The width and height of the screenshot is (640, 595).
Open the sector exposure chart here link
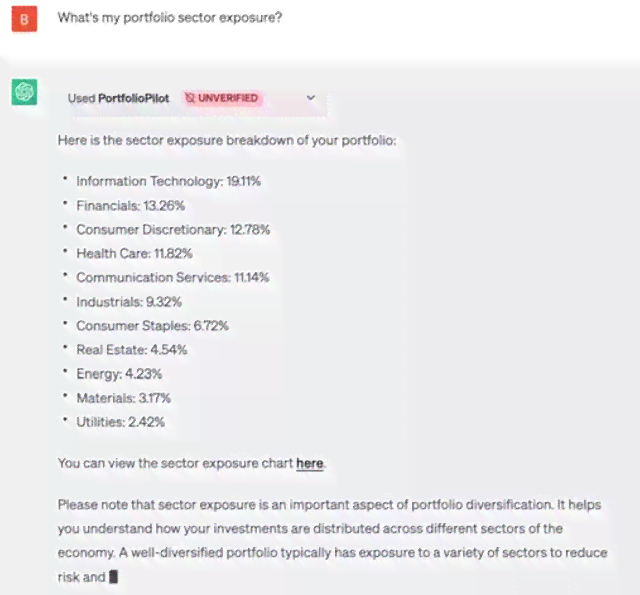pyautogui.click(x=310, y=463)
